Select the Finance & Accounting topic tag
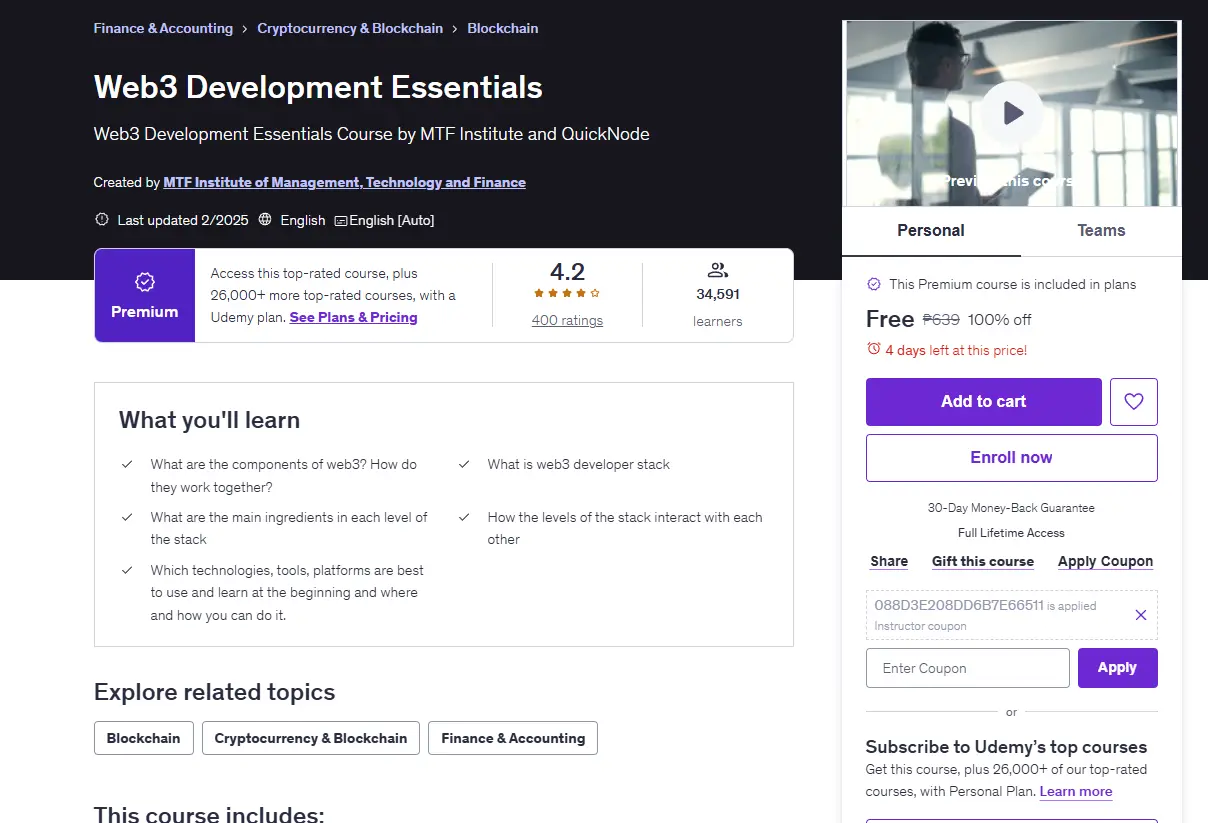 [513, 738]
